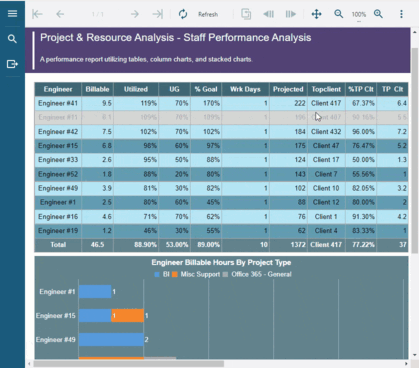
Task: Click the Office 365 - General gray swatch
Action: (x=225, y=274)
